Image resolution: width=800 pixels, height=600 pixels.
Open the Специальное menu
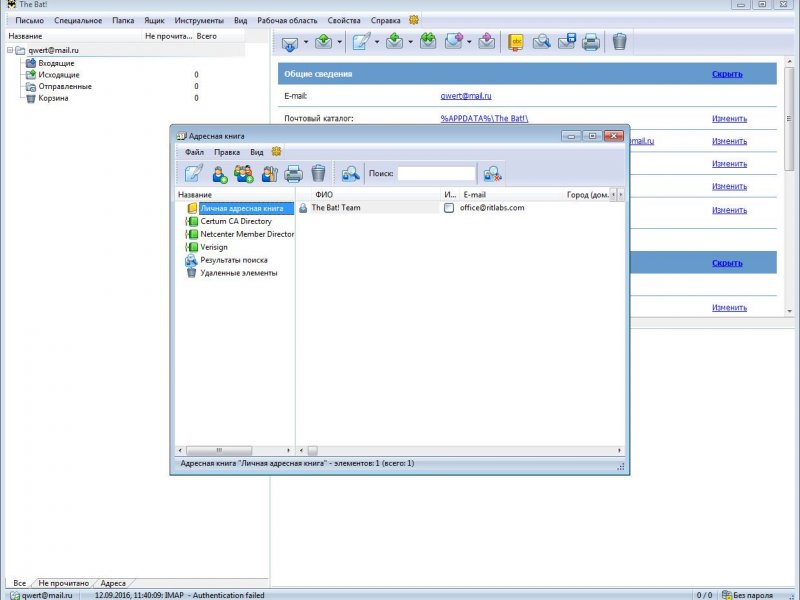click(x=78, y=20)
